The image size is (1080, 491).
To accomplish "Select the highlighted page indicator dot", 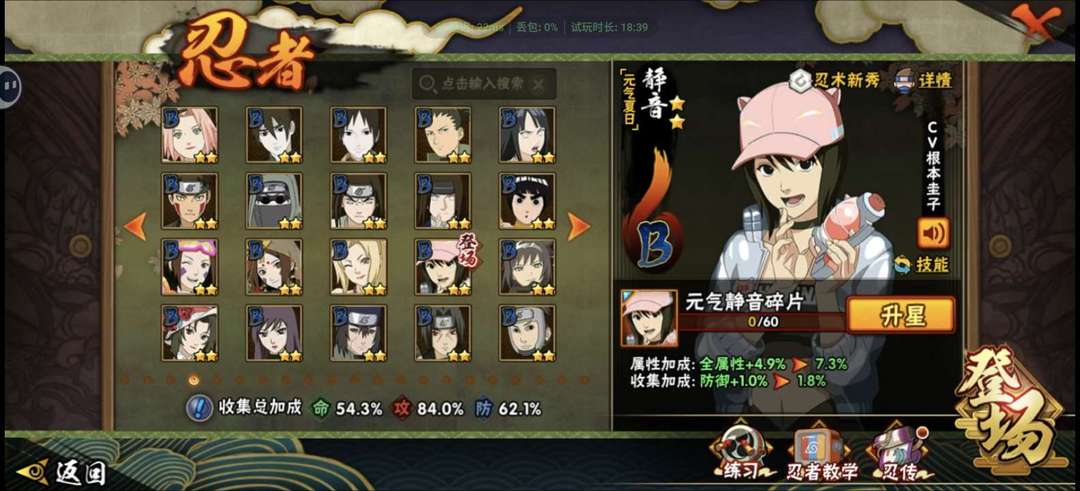I will pyautogui.click(x=194, y=379).
